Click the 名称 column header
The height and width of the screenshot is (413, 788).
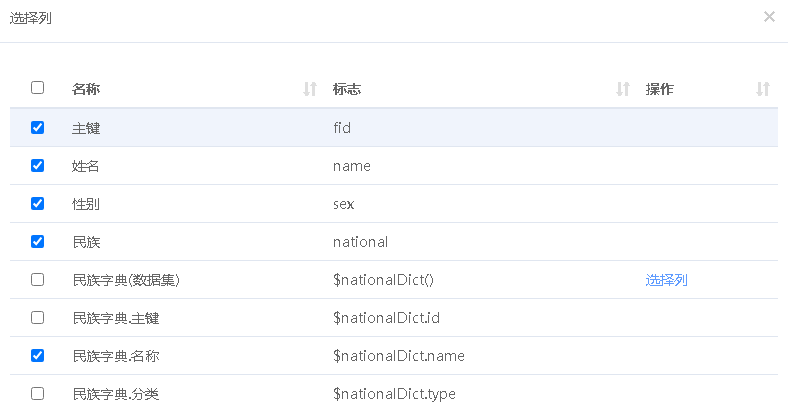click(x=86, y=89)
